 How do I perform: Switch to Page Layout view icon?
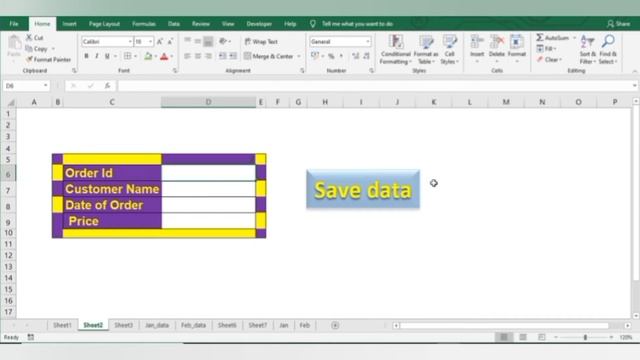click(x=523, y=337)
